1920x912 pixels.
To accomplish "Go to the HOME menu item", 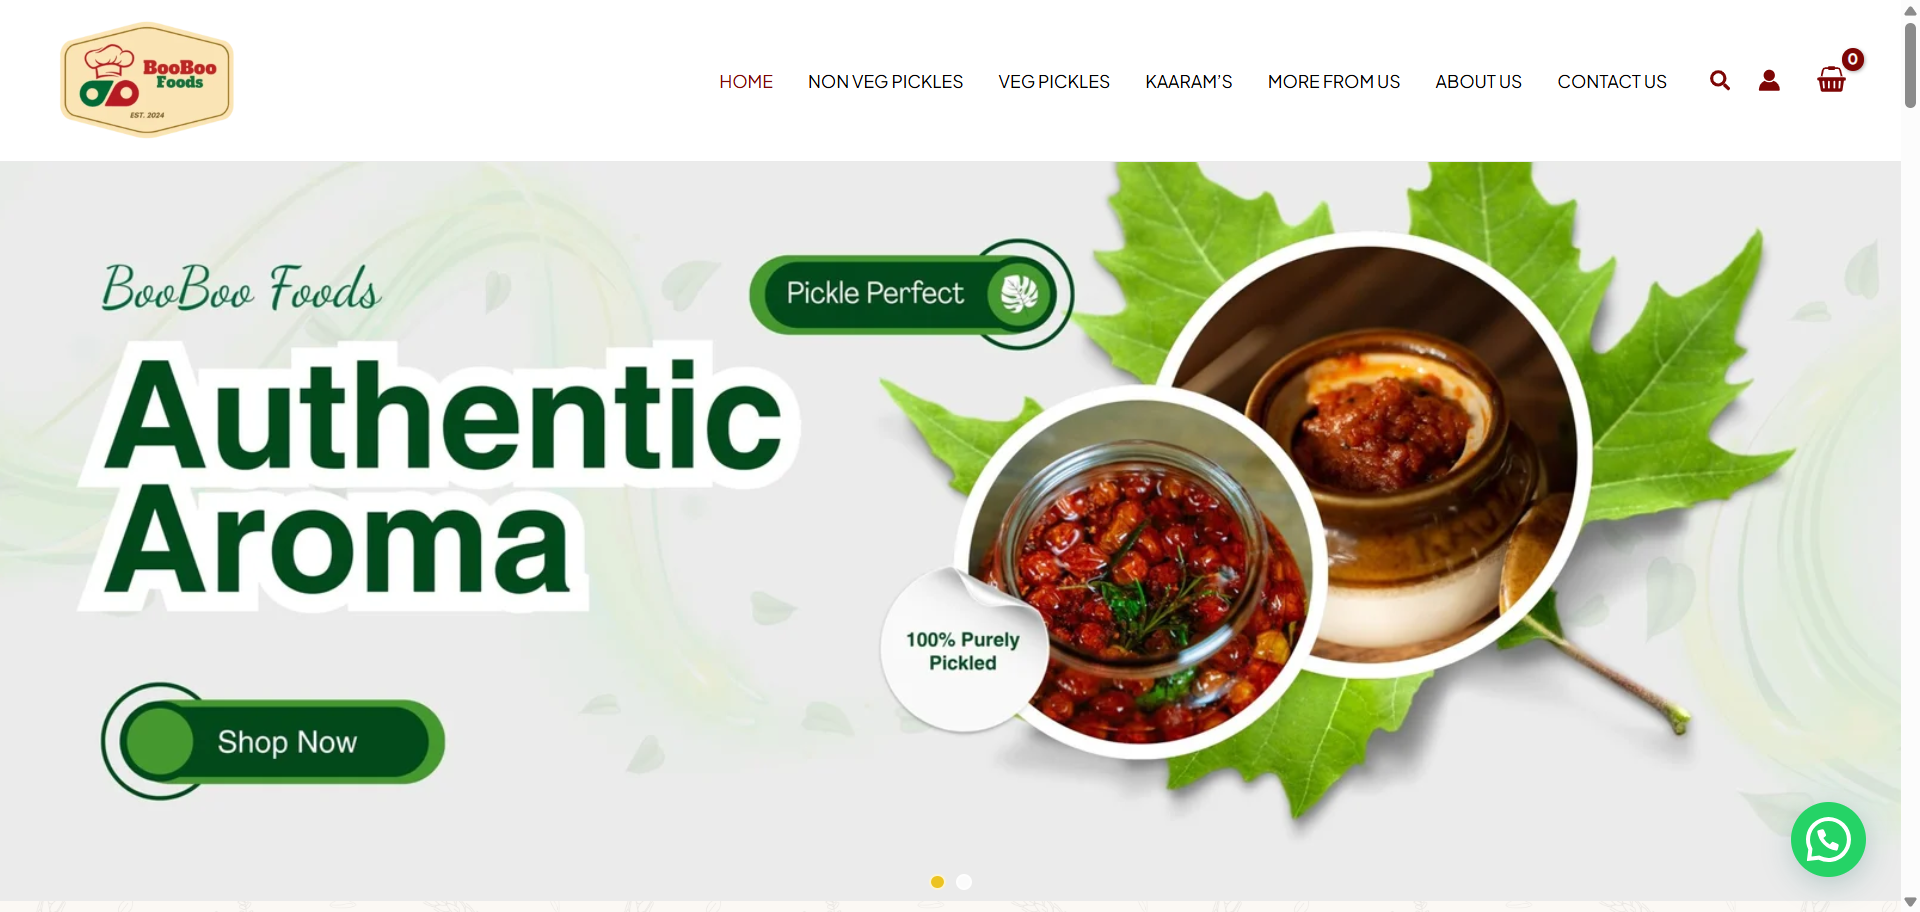I will [x=746, y=82].
